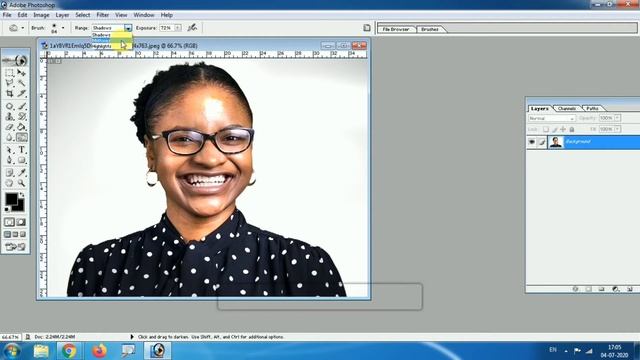The image size is (640, 360).
Task: Select the Rectangle shape tool
Action: [x=22, y=160]
